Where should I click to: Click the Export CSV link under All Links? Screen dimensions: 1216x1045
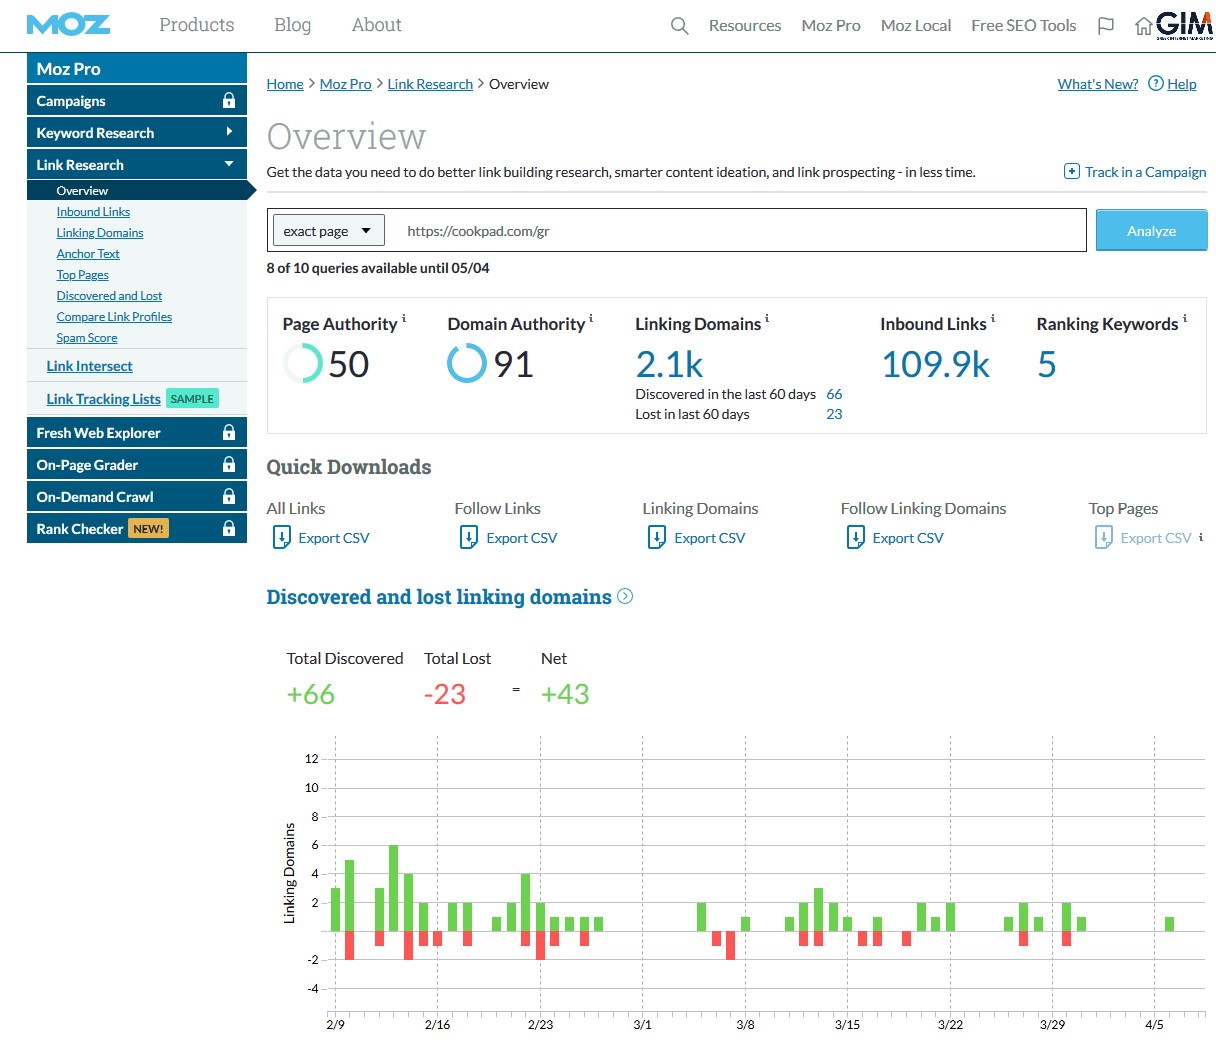tap(334, 538)
